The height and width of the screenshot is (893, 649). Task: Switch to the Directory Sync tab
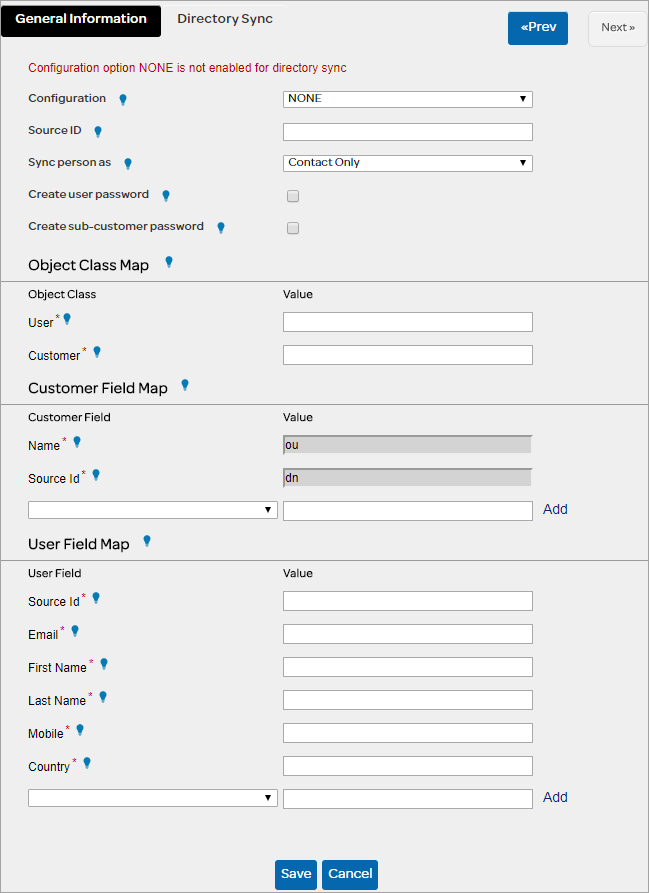click(x=224, y=19)
